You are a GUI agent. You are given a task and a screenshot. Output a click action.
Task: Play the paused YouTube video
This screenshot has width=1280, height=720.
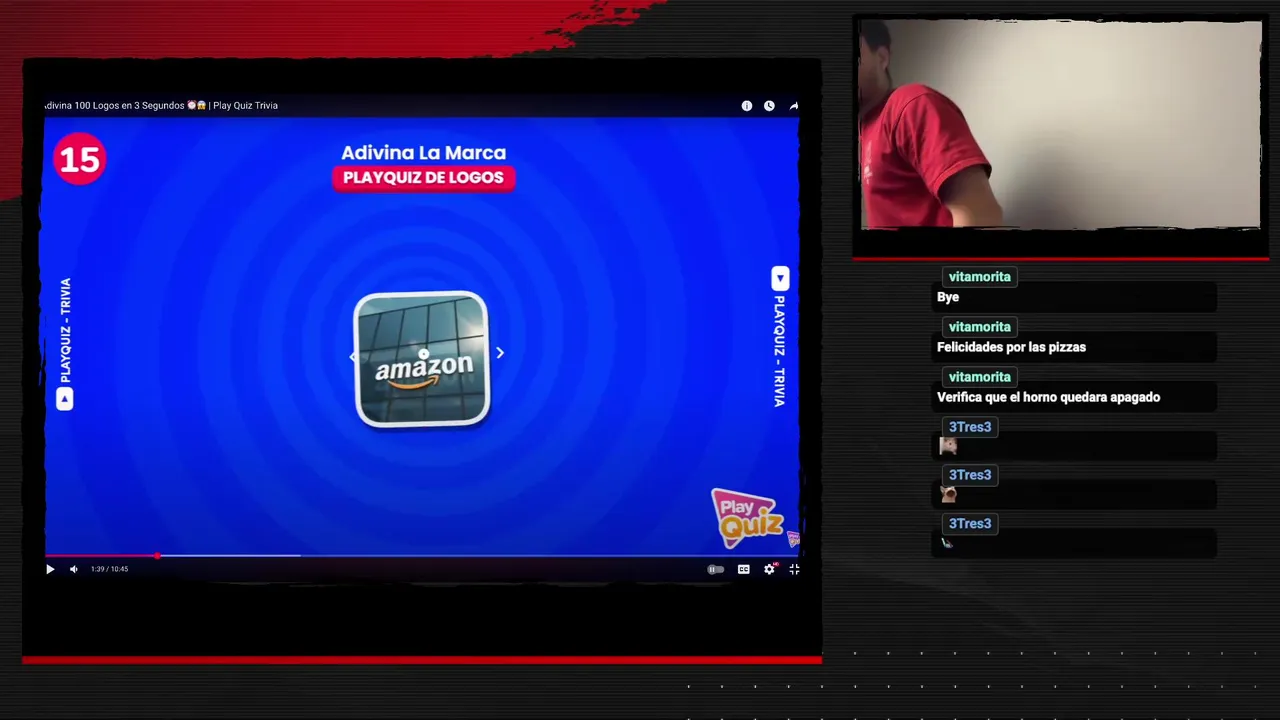point(50,569)
